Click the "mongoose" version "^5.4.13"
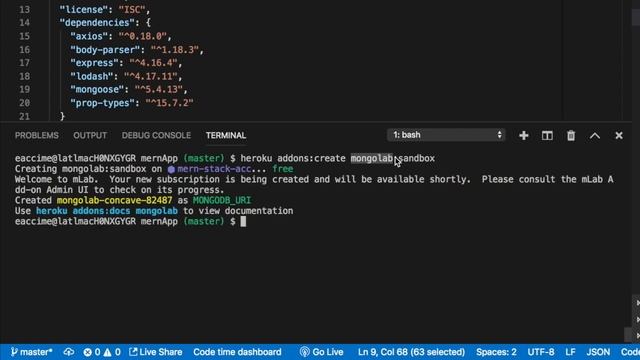The height and width of the screenshot is (360, 640). click(x=159, y=89)
